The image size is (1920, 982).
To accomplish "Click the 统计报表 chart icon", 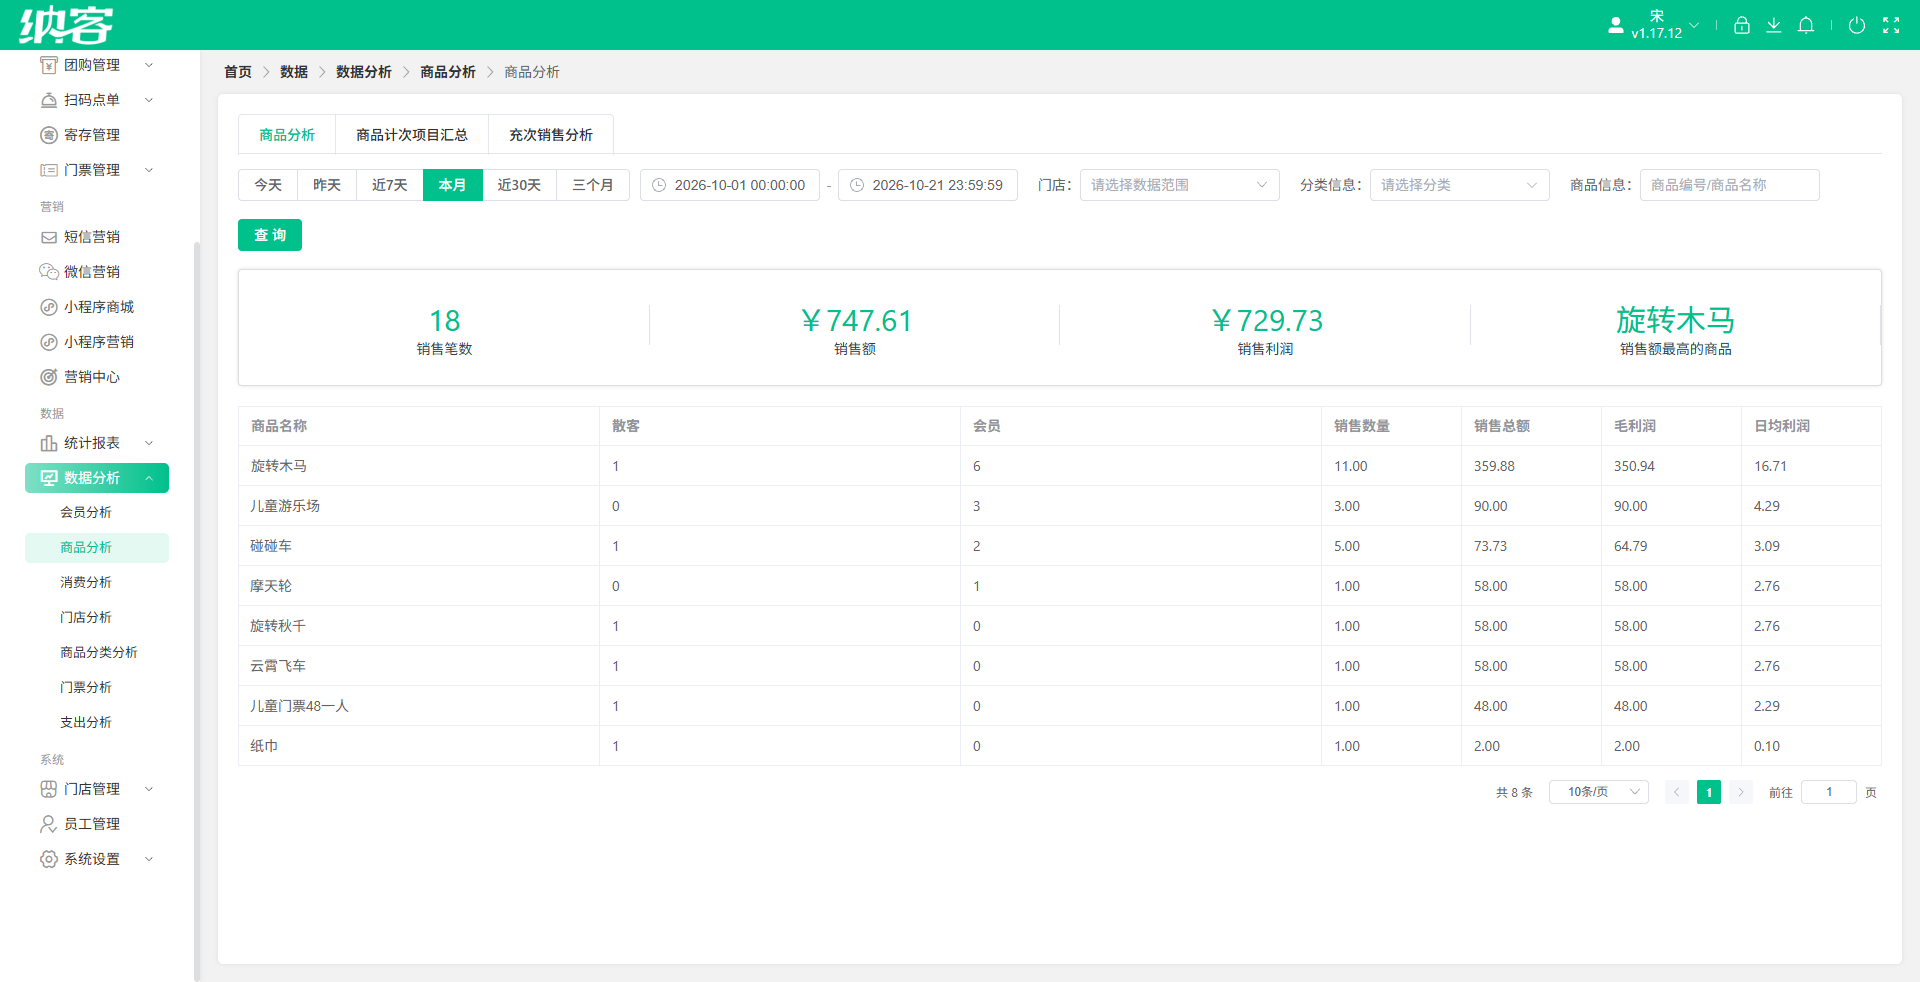I will (48, 443).
